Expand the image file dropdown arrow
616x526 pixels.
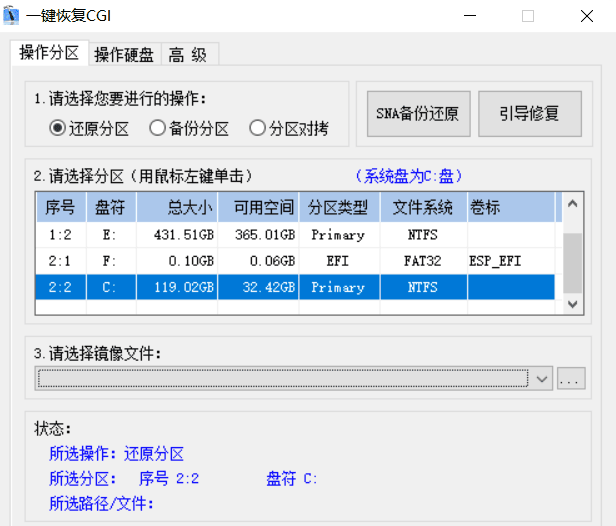tap(542, 379)
